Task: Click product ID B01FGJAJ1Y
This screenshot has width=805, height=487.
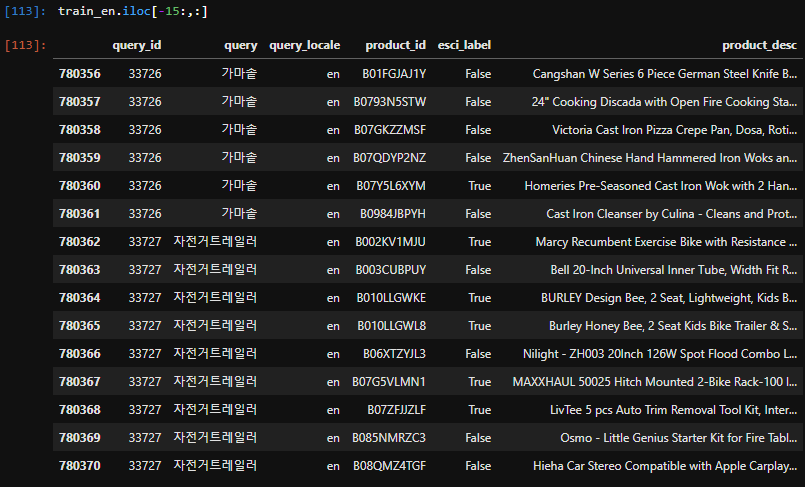Action: point(394,74)
